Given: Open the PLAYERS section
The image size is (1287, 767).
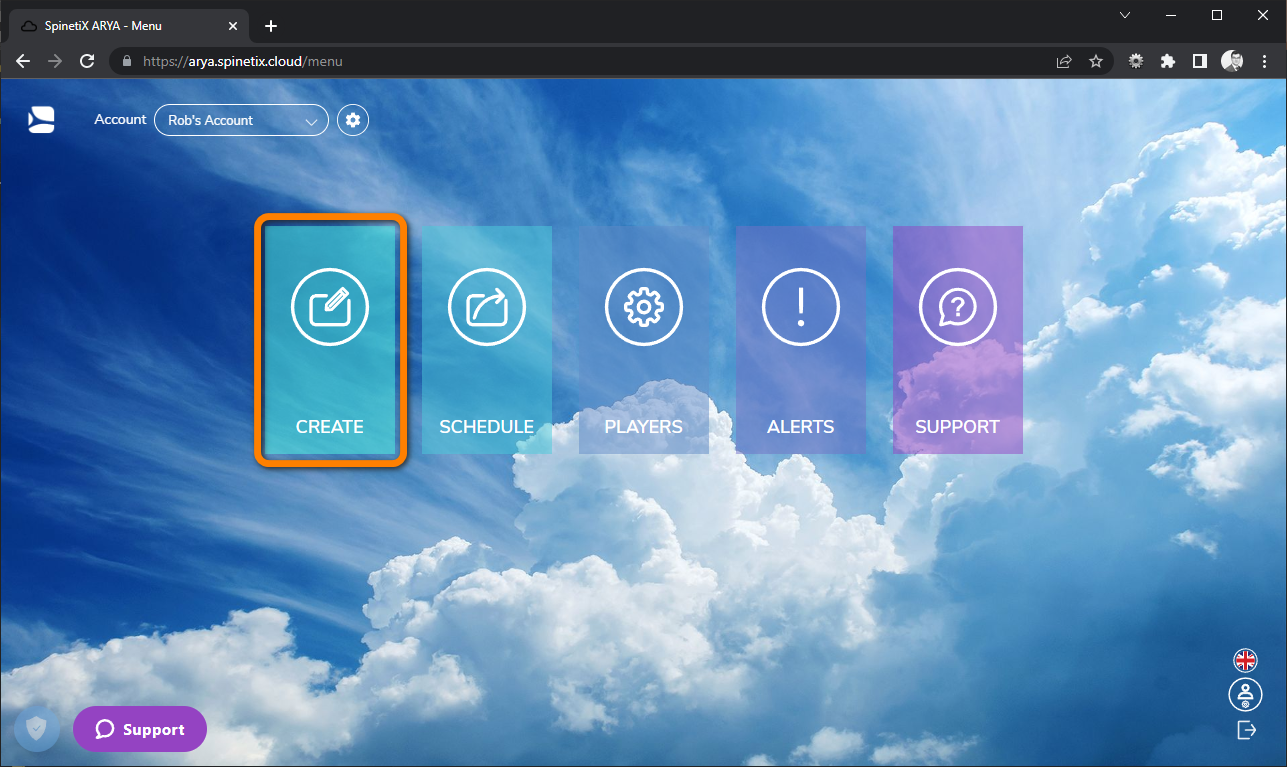Looking at the screenshot, I should coord(643,340).
